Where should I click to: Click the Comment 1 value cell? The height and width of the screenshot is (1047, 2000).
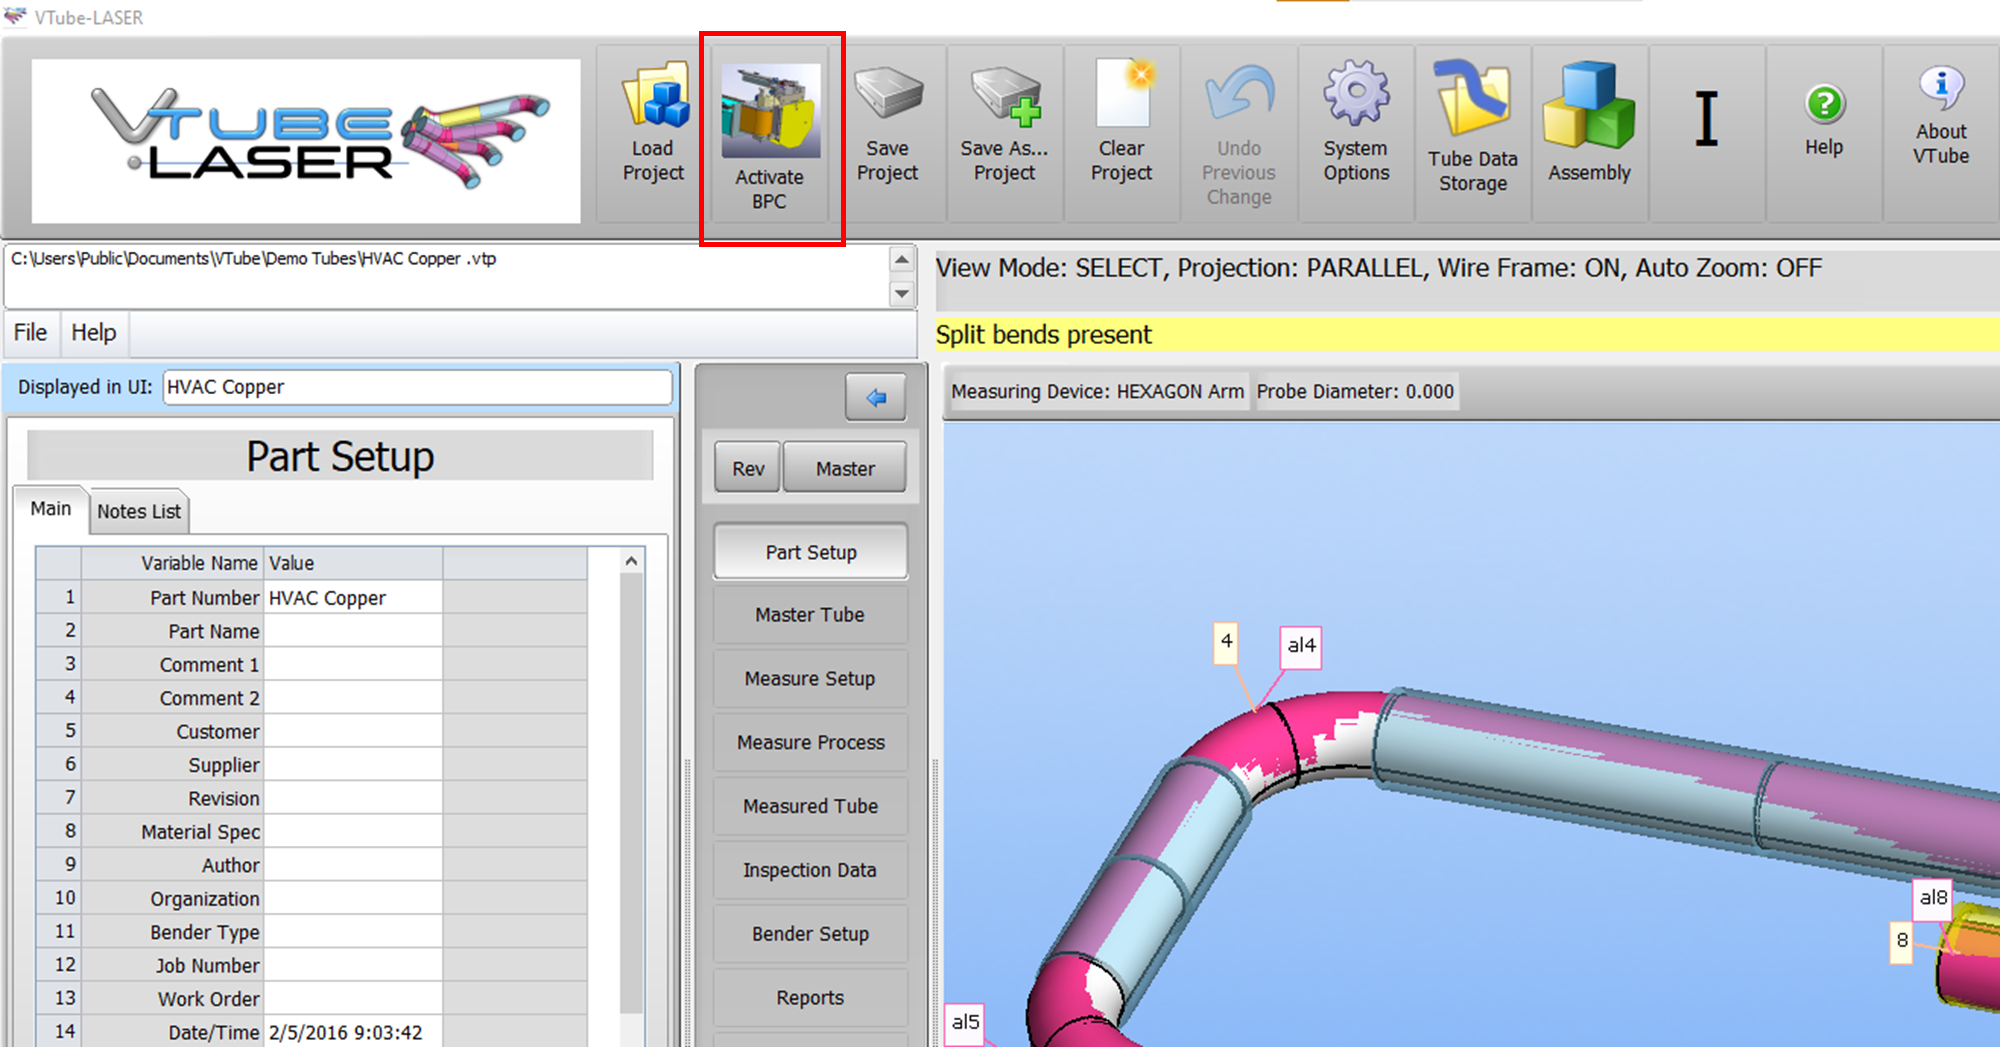pos(353,665)
